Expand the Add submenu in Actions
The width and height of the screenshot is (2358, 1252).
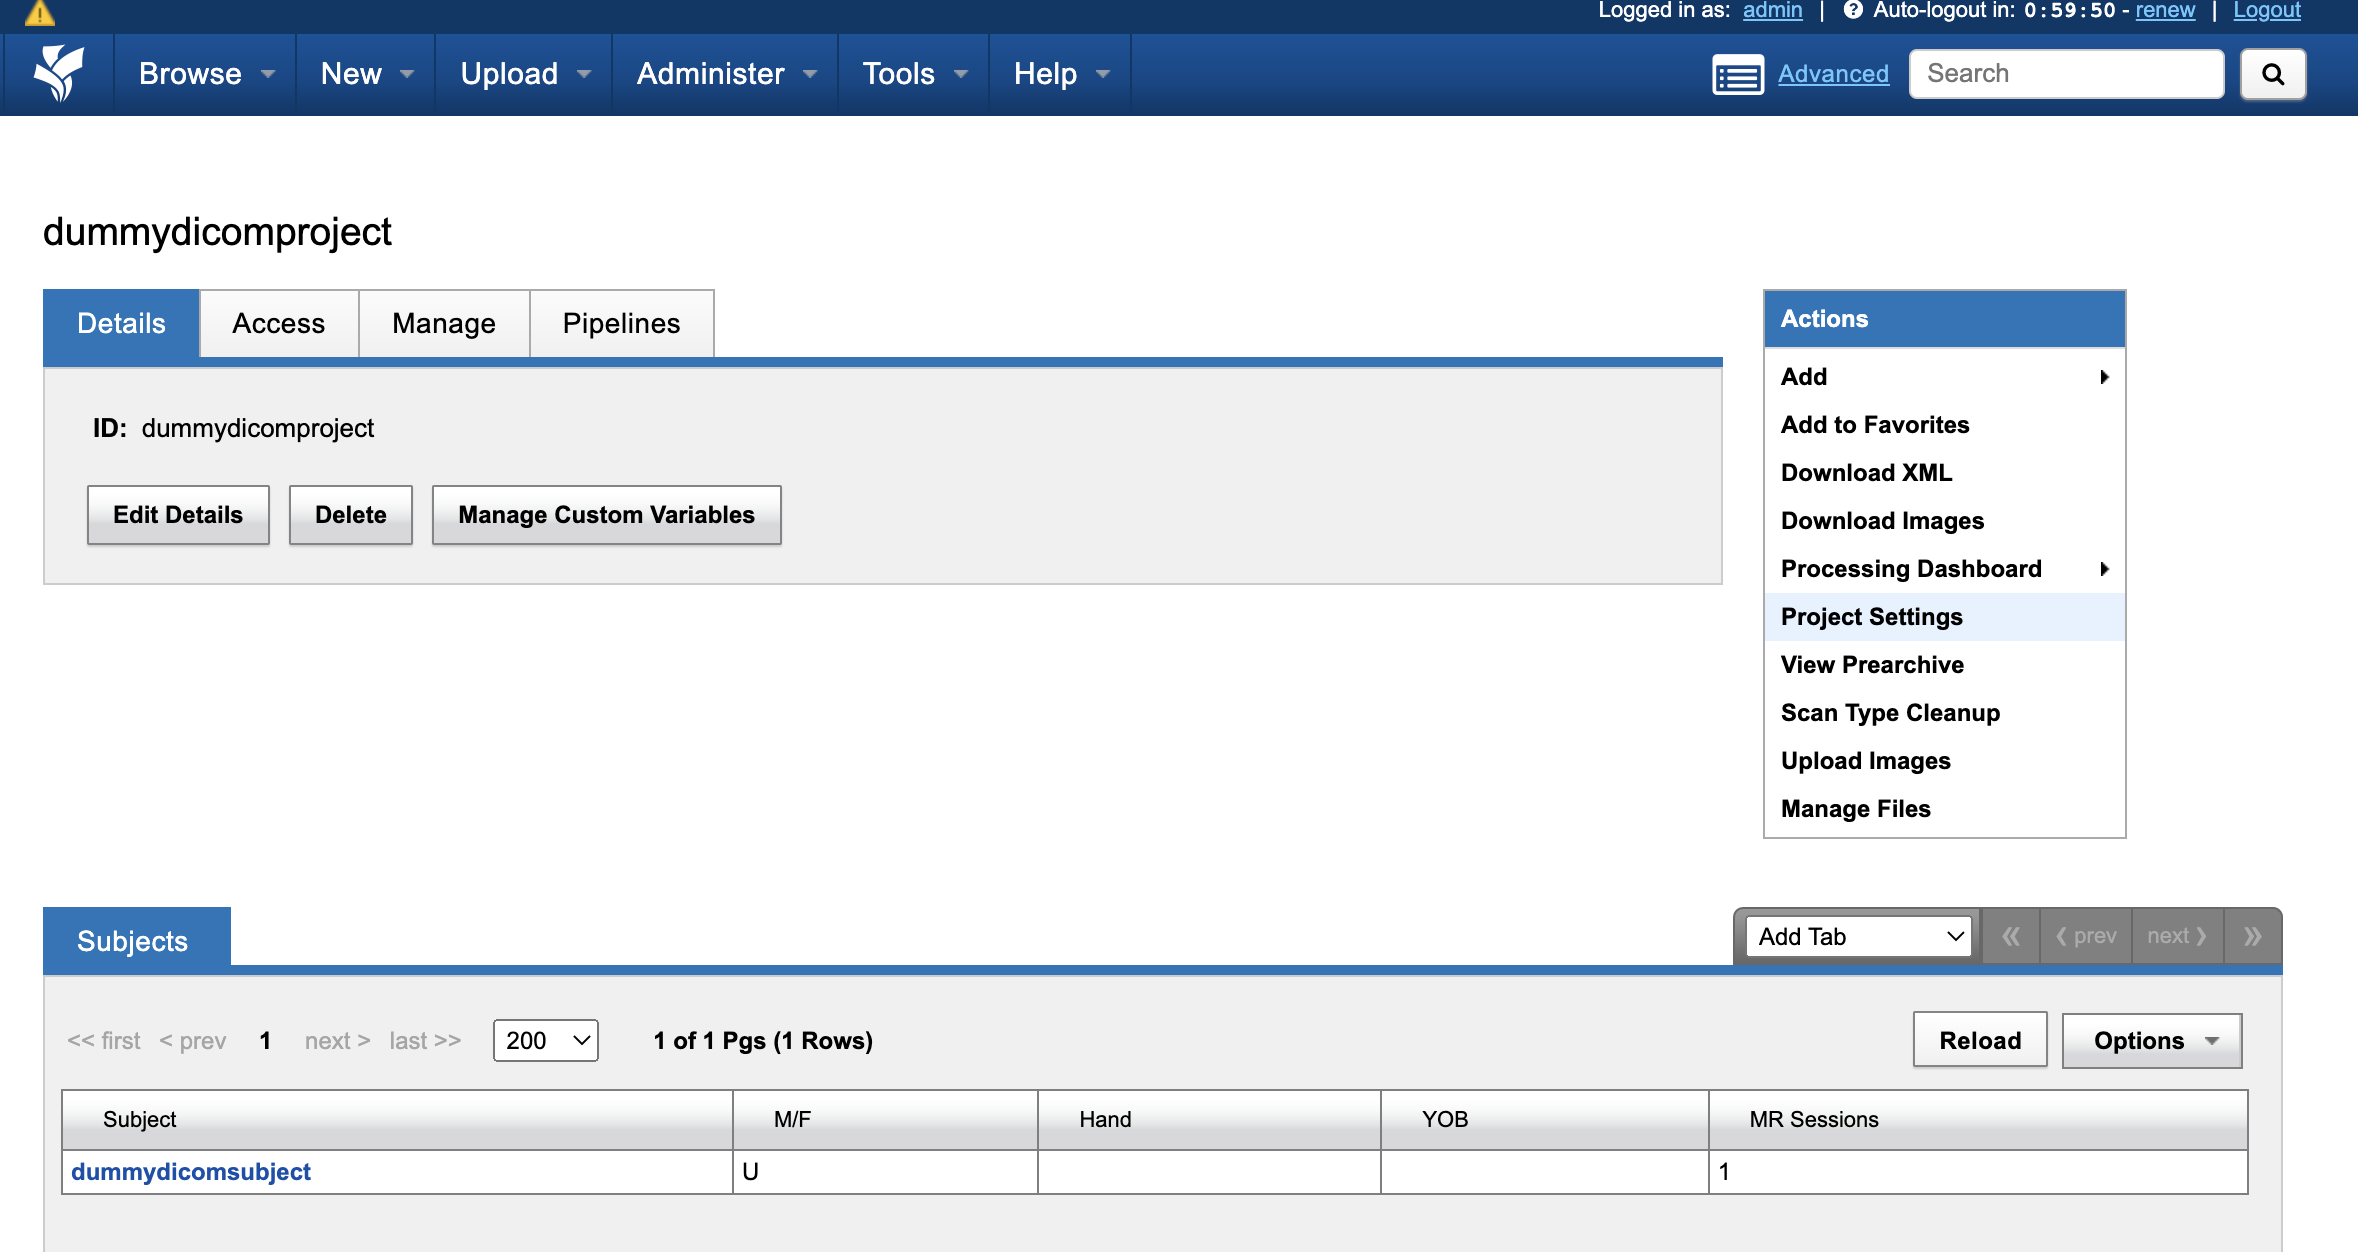tap(1944, 377)
